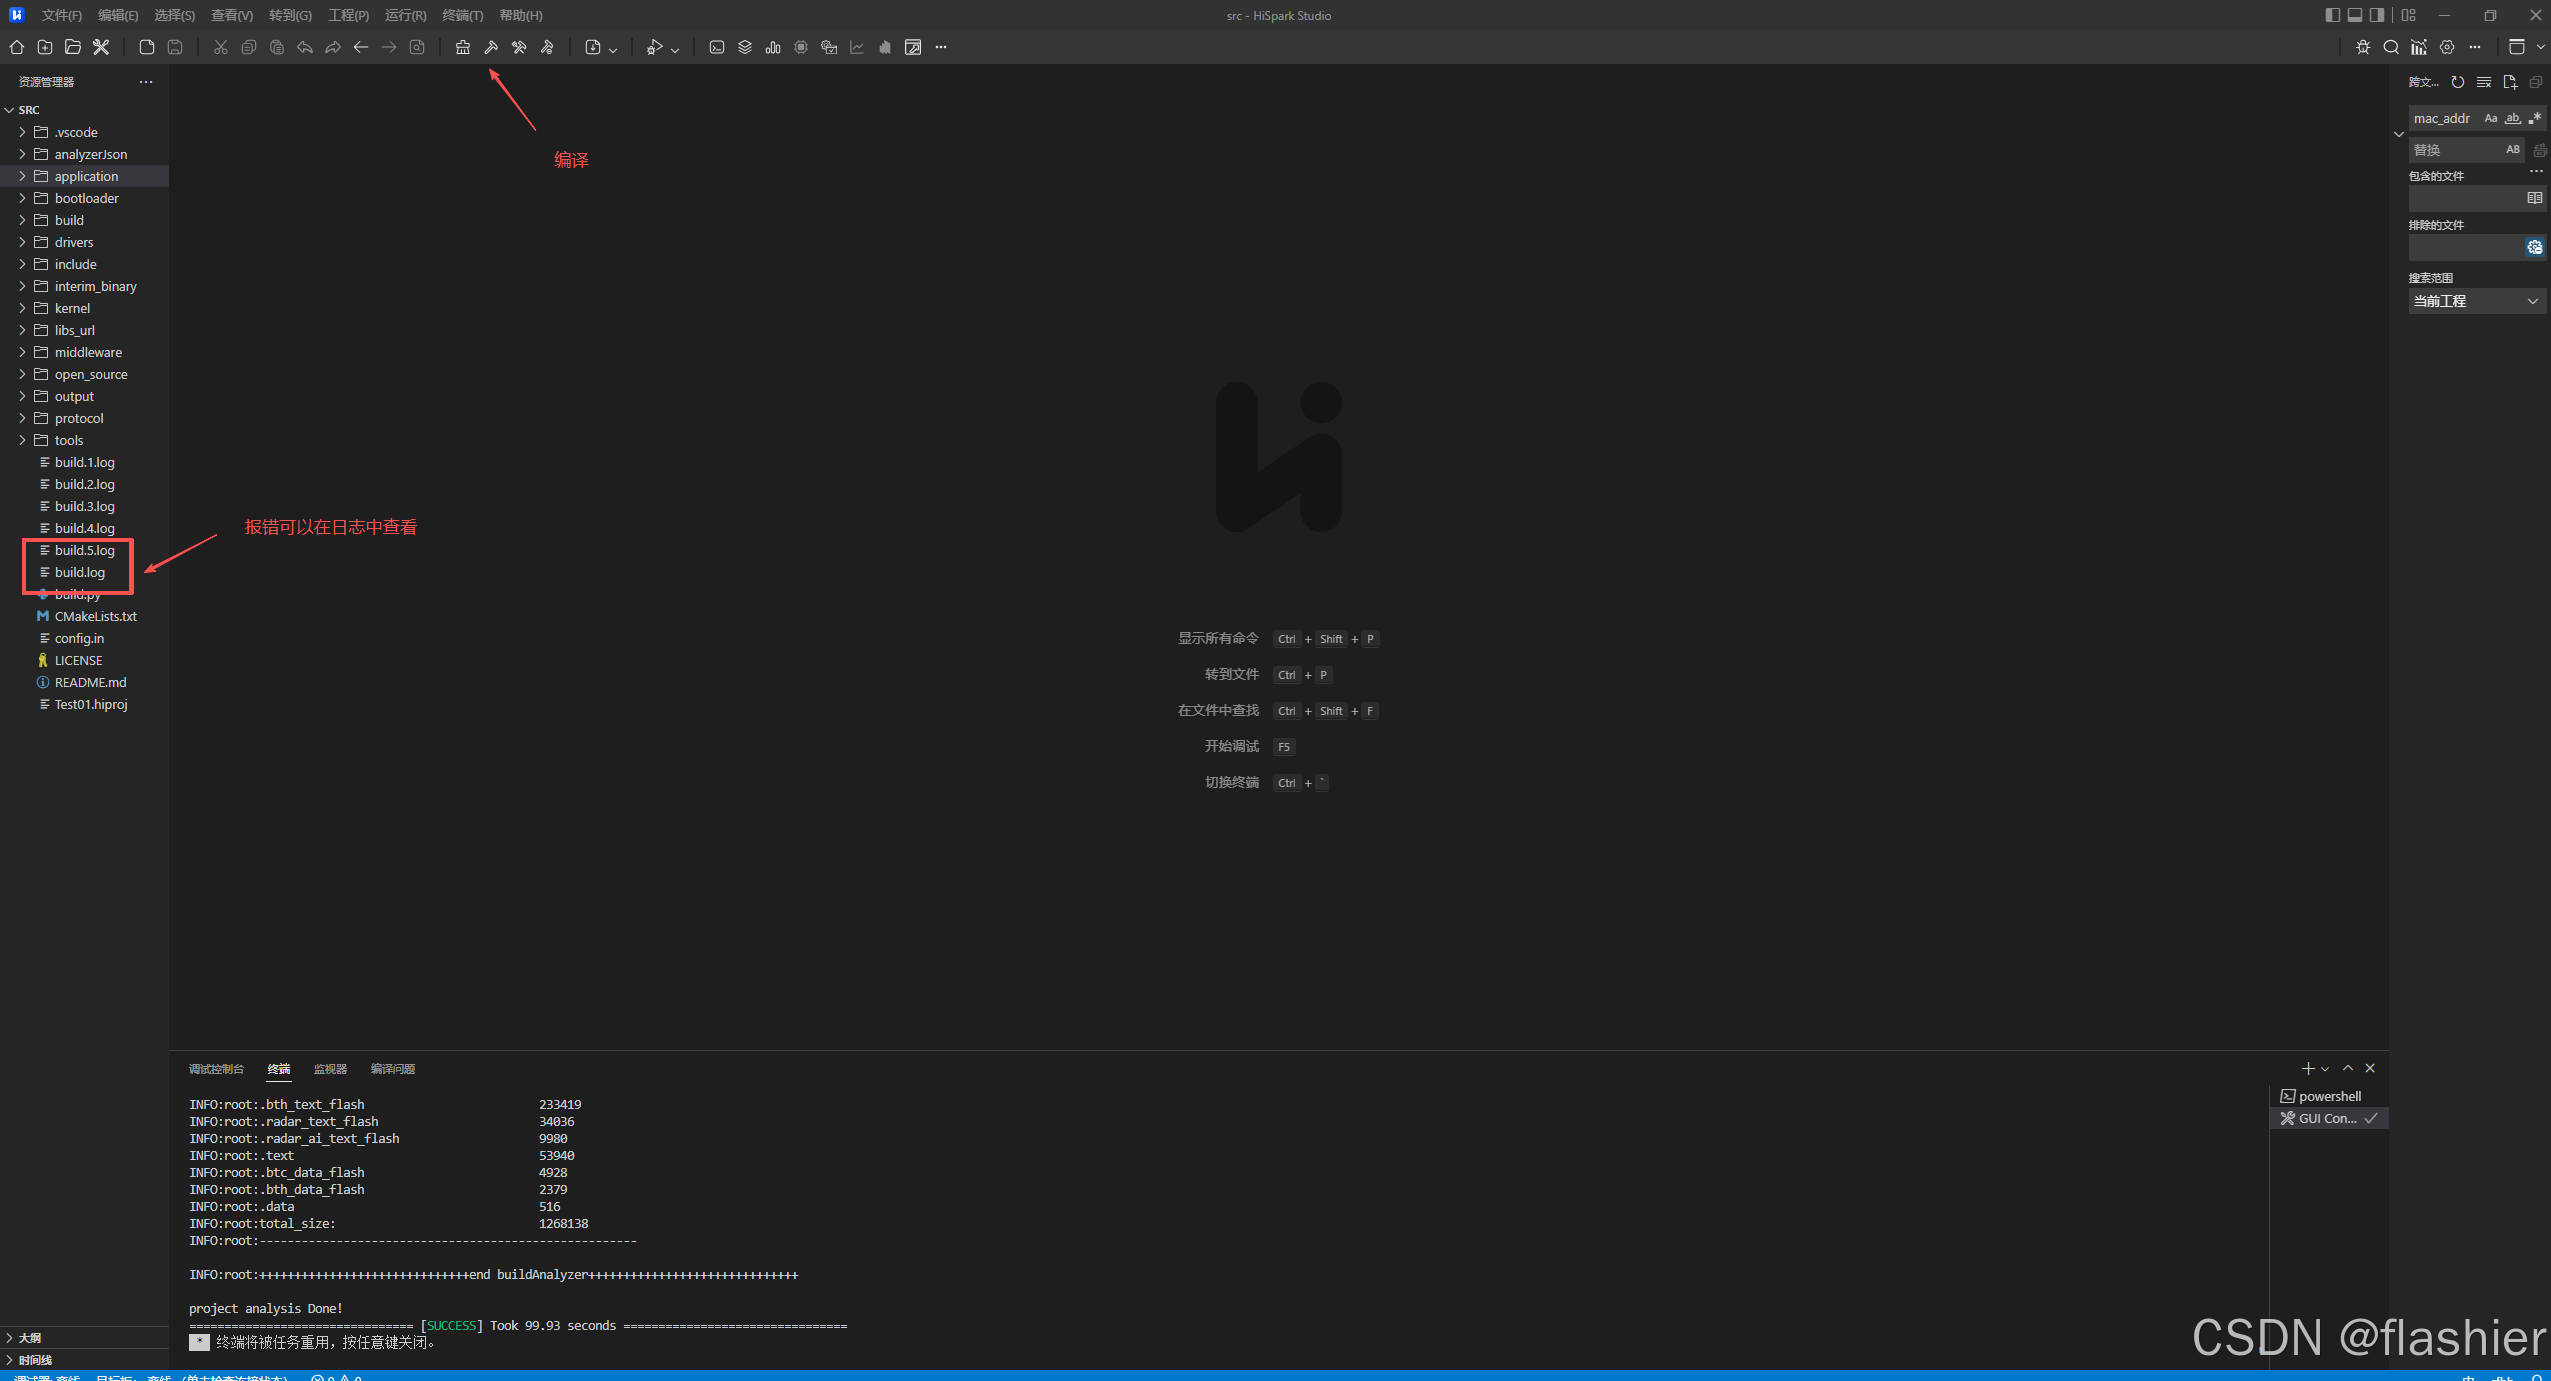Viewport: 2551px width, 1381px height.
Task: Open the 当前工程 search scope dropdown
Action: tap(2475, 301)
